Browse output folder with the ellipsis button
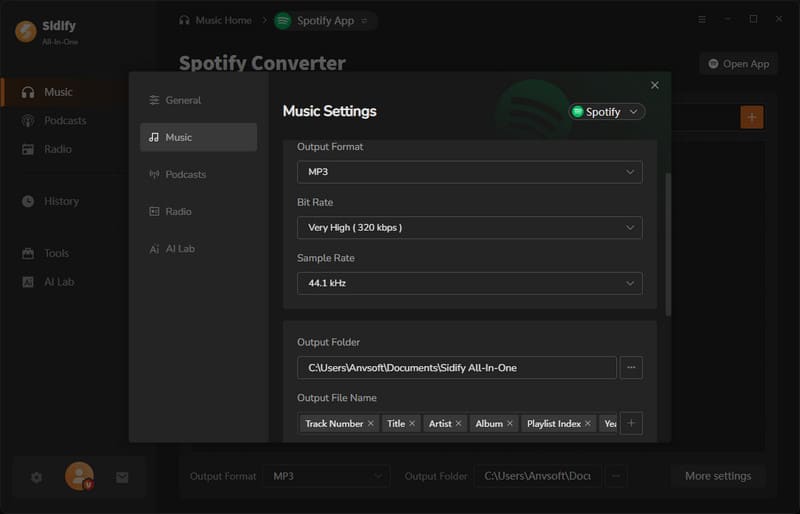Viewport: 800px width, 514px height. (x=631, y=368)
